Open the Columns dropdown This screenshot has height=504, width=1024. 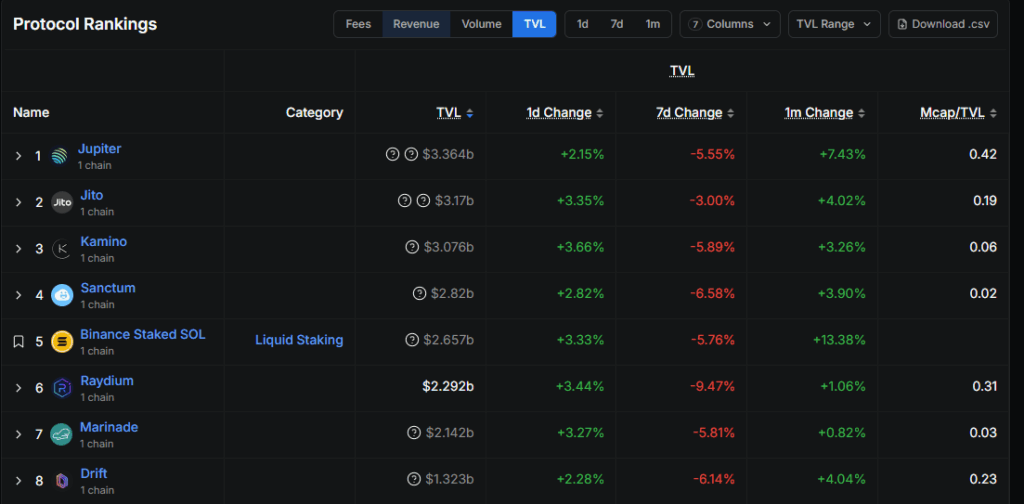pos(730,24)
